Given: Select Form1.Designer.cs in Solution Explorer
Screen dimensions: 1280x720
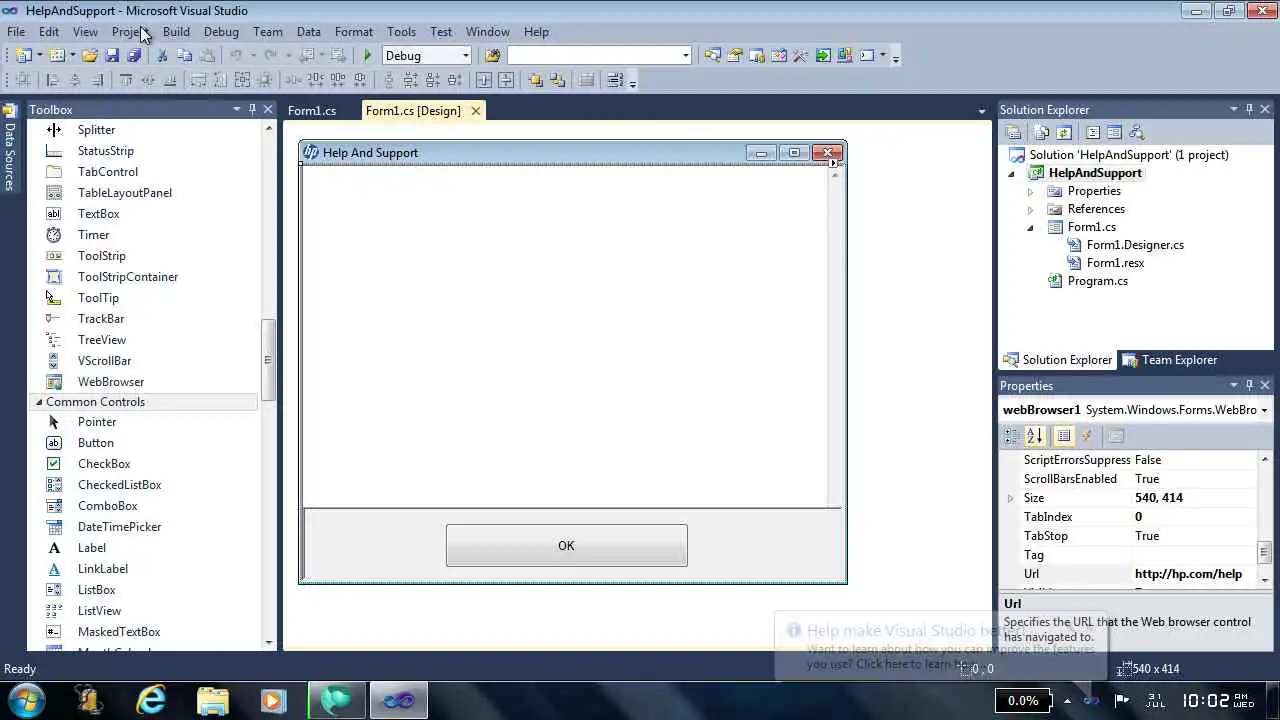Looking at the screenshot, I should point(1135,245).
